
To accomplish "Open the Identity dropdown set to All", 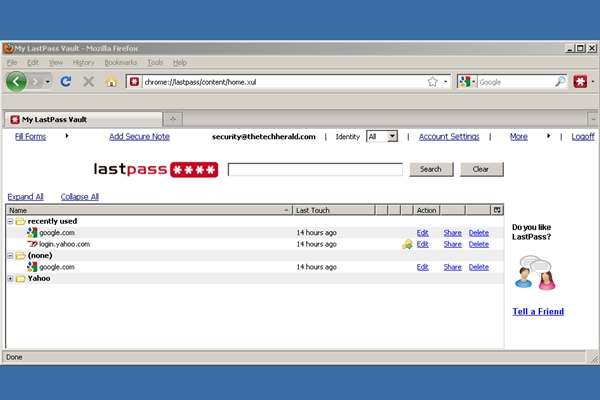I will click(382, 136).
